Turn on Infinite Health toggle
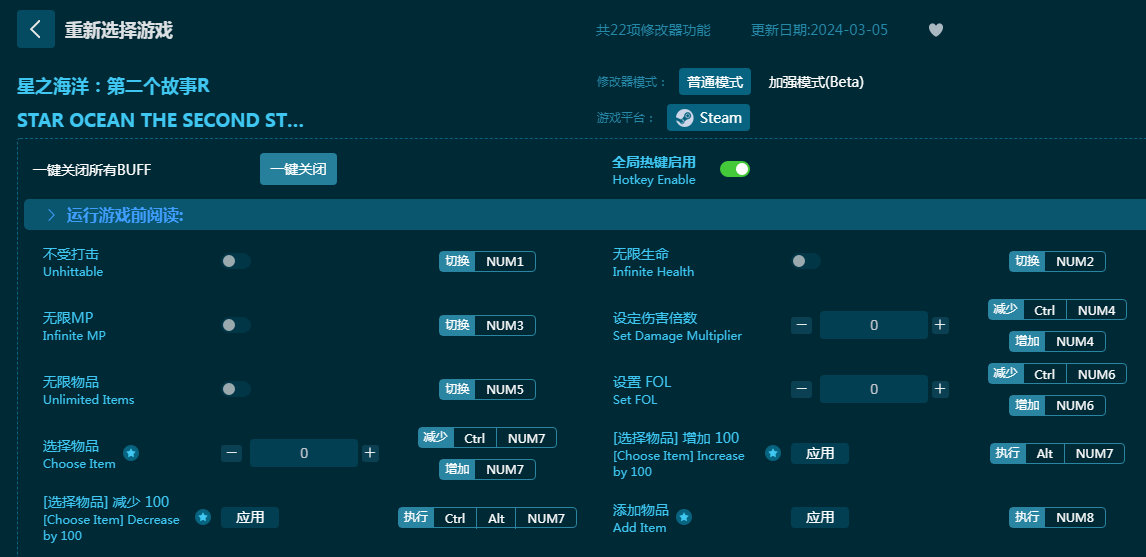The width and height of the screenshot is (1146, 557). (805, 261)
